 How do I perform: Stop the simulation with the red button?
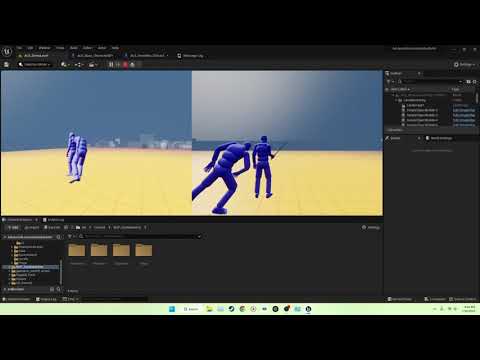point(125,64)
